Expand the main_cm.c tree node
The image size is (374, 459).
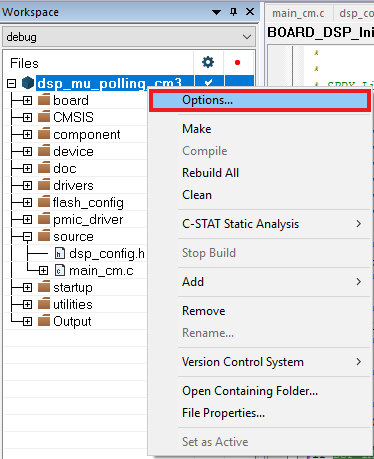coord(43,271)
